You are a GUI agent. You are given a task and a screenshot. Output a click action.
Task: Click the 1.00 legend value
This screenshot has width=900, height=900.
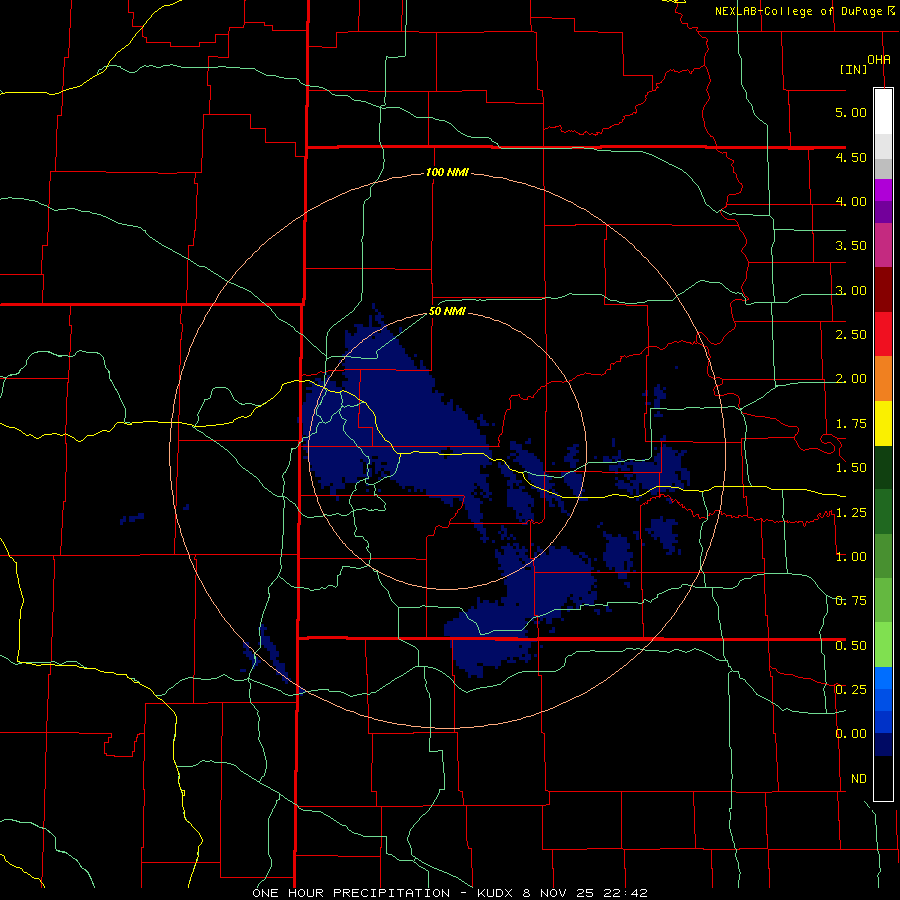[x=851, y=557]
